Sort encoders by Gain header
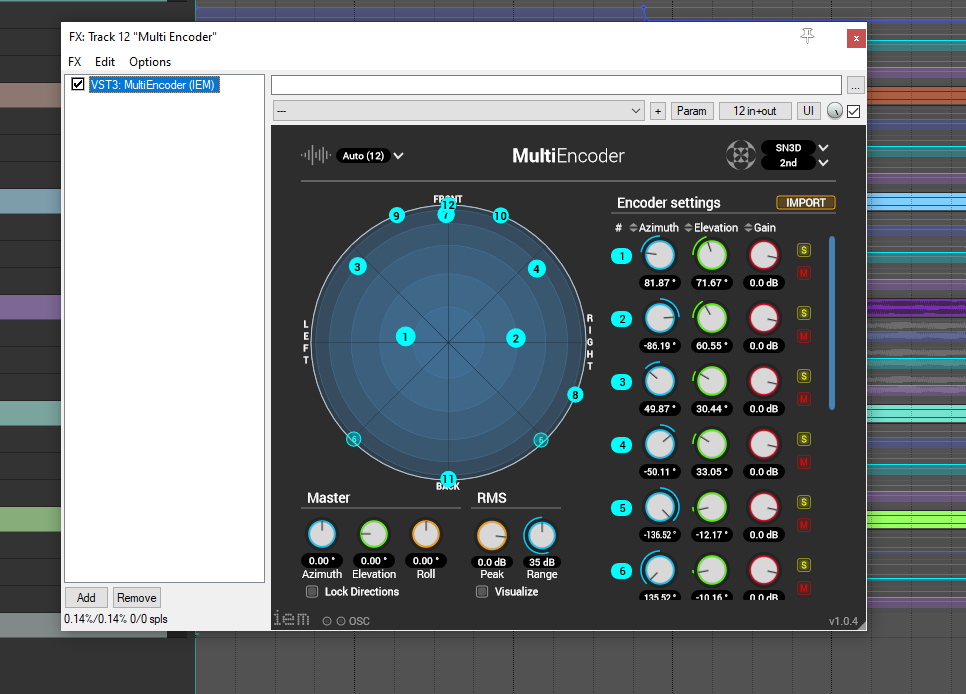Image resolution: width=966 pixels, height=694 pixels. (x=760, y=227)
